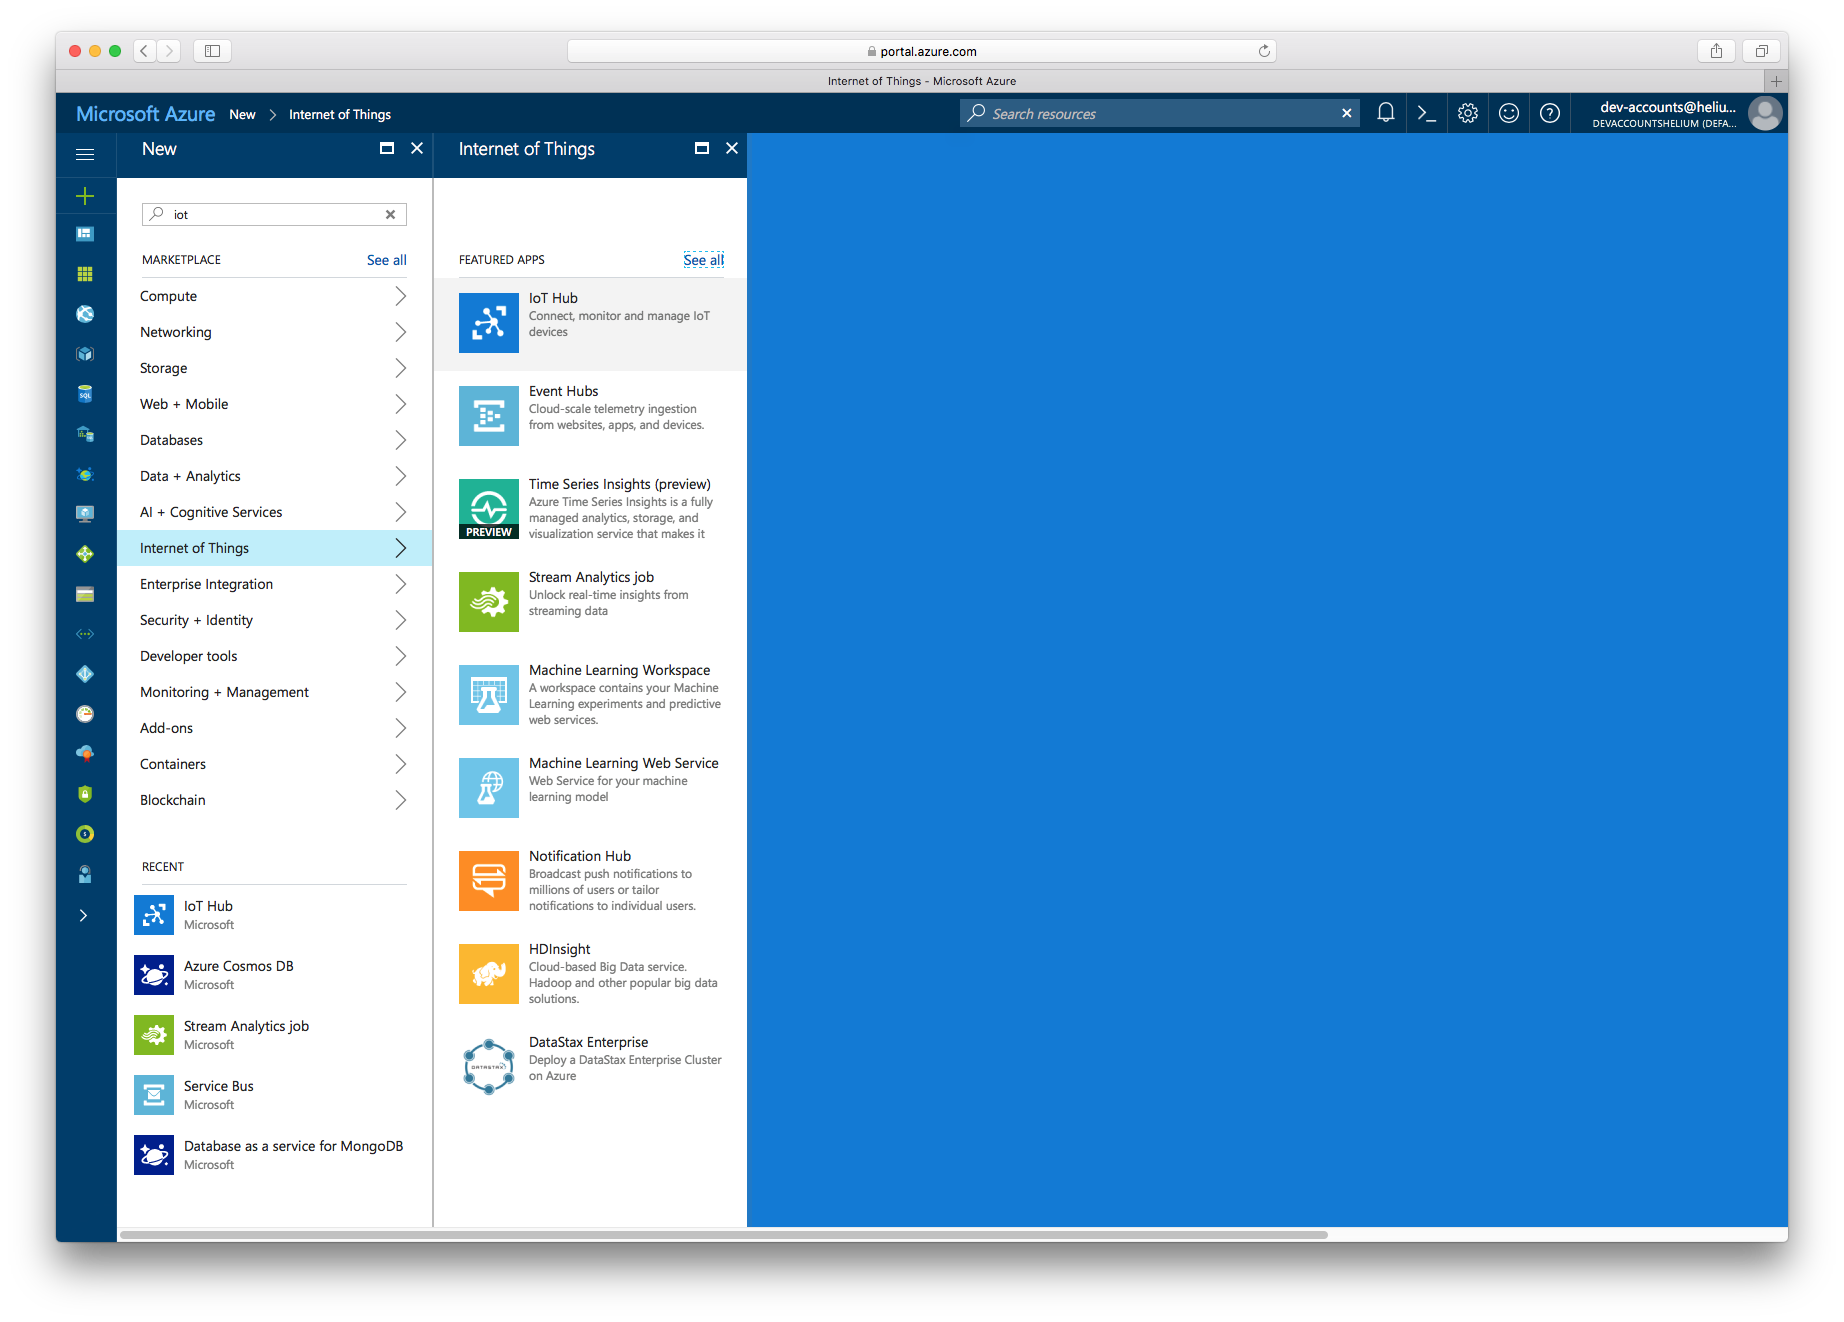Click the notifications bell icon
The image size is (1844, 1322).
point(1385,114)
